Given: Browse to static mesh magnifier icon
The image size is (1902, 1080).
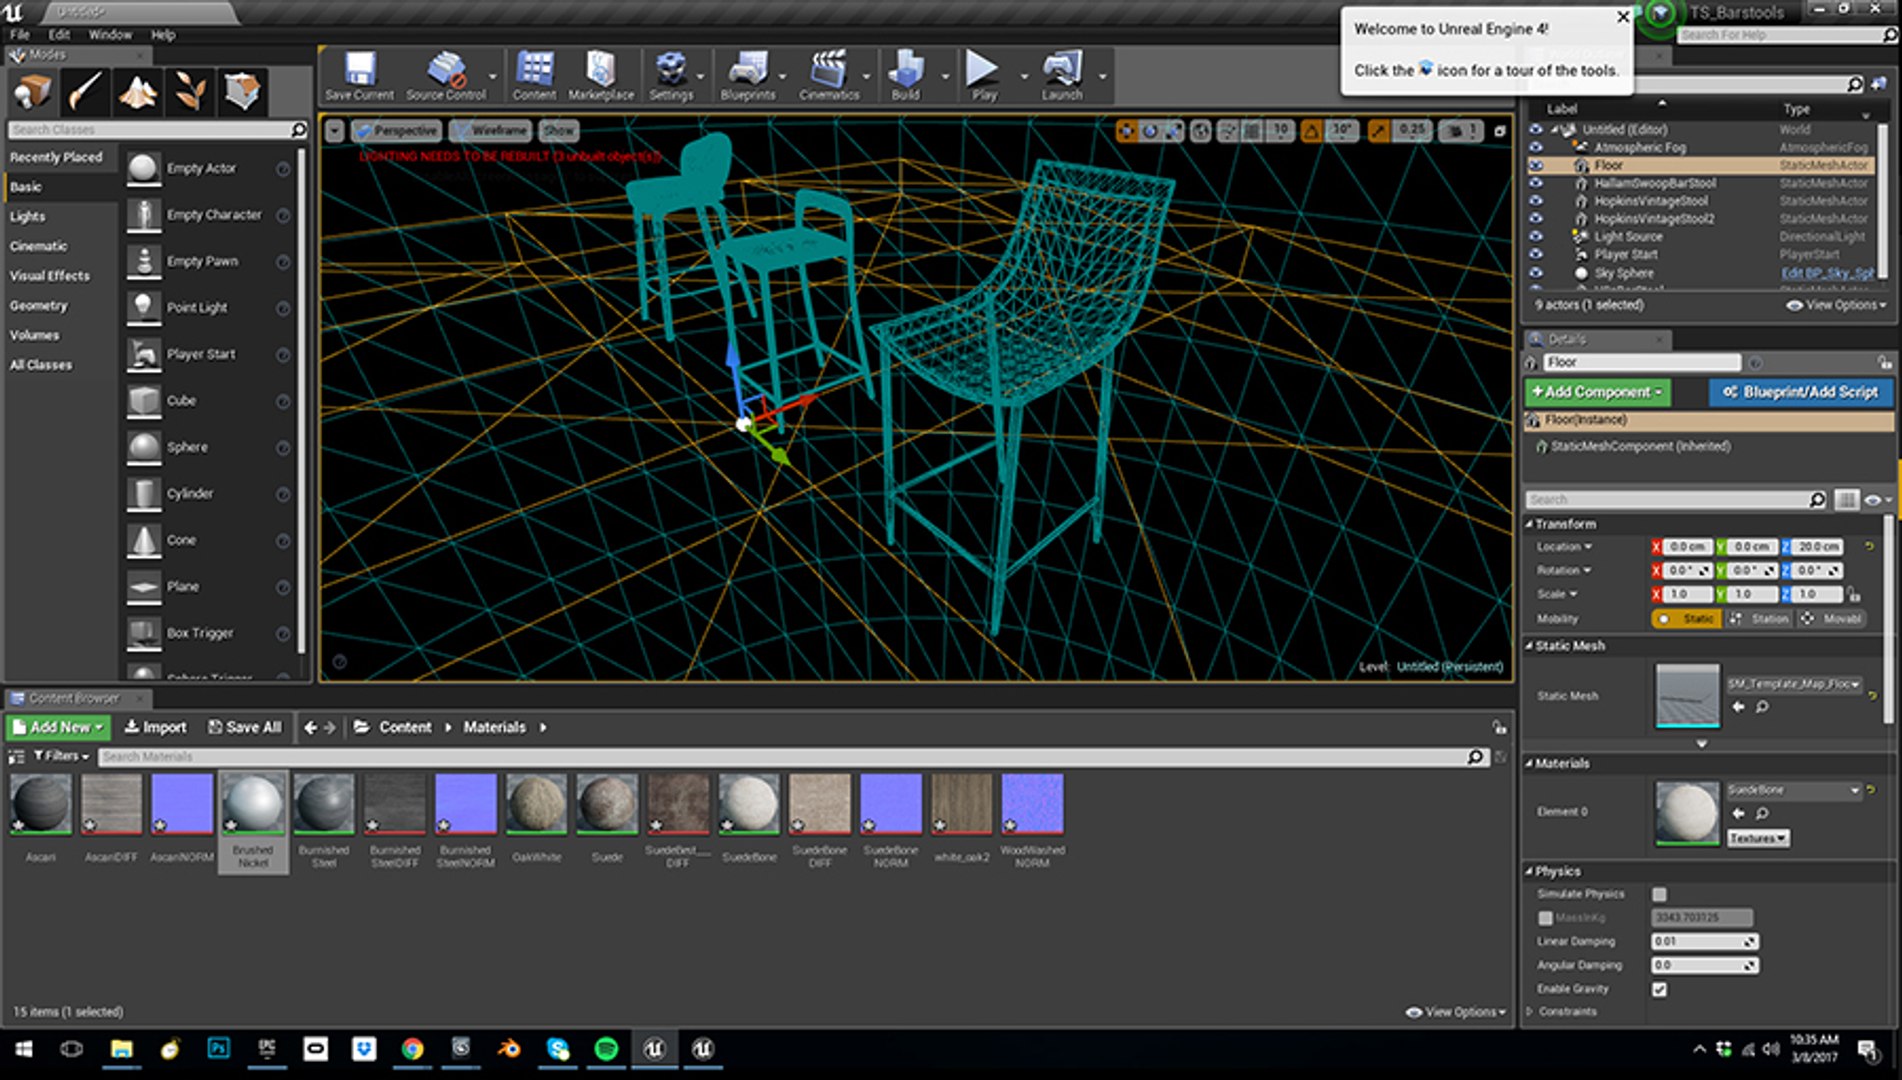Looking at the screenshot, I should click(1762, 707).
